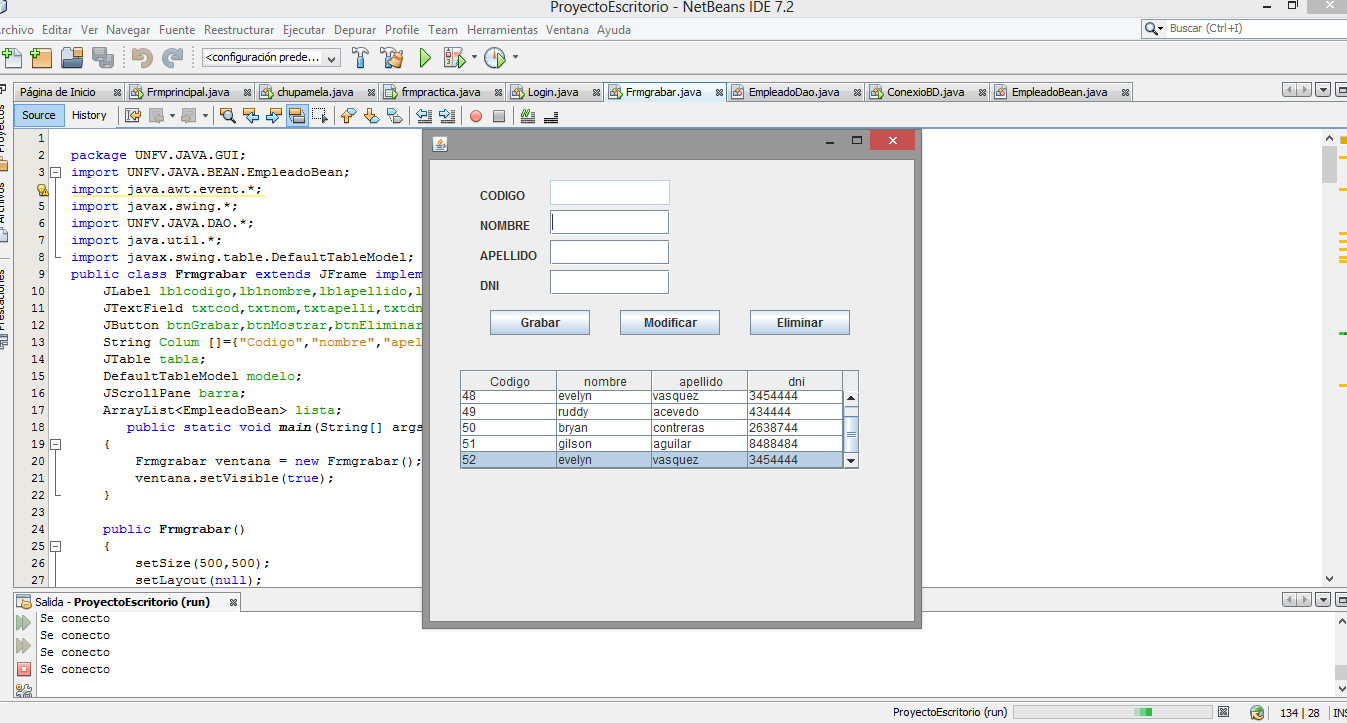Screen dimensions: 1347x723
Task: Click the Debug Project icon
Action: coord(453,58)
